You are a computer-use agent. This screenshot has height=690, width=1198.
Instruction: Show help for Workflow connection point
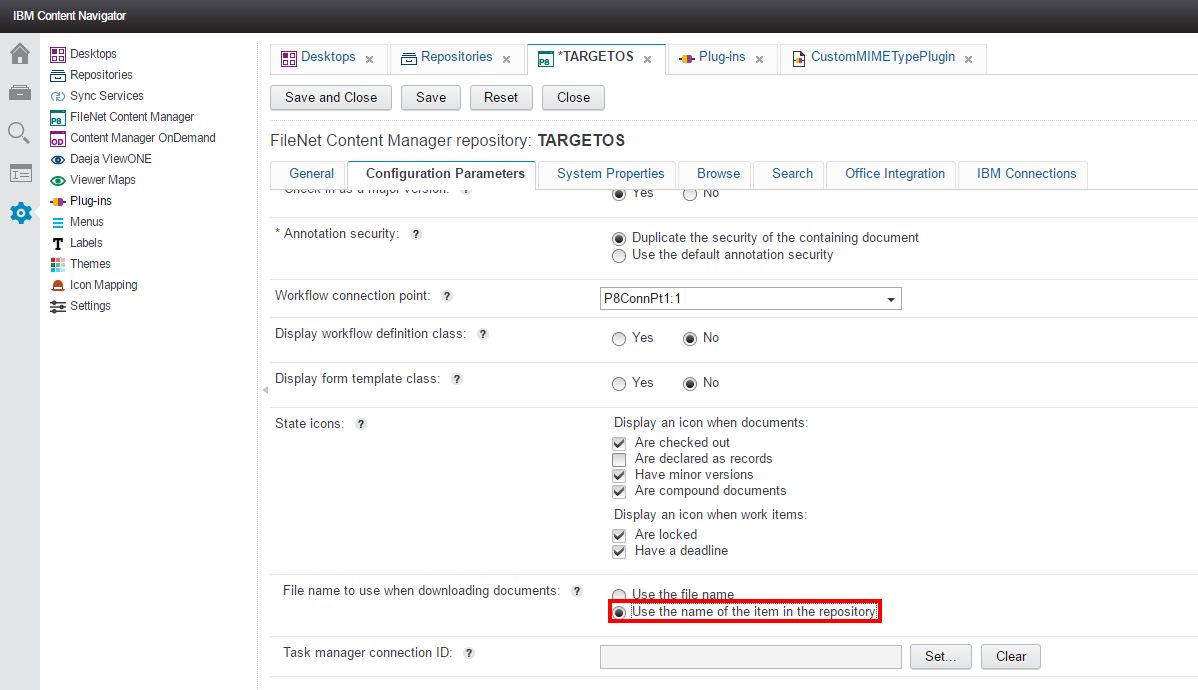[x=447, y=296]
